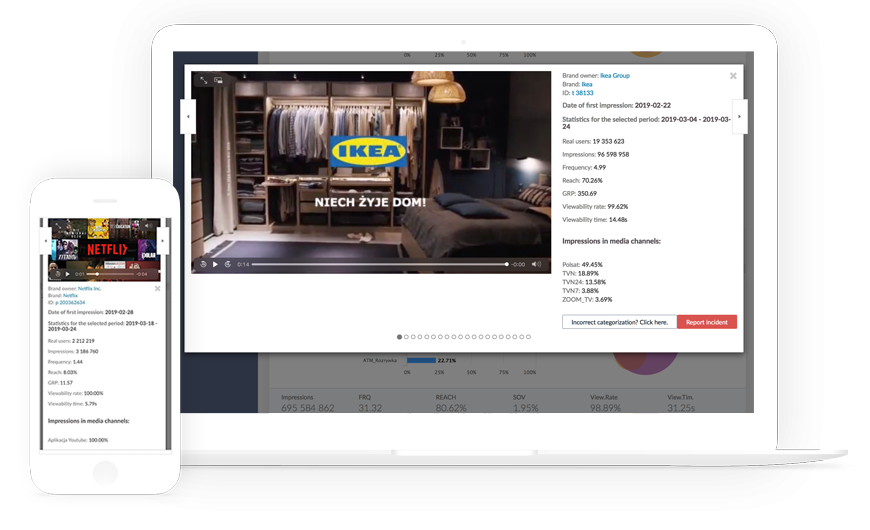The image size is (870, 530).
Task: Rewind the IKEA video a few seconds
Action: pyautogui.click(x=204, y=264)
